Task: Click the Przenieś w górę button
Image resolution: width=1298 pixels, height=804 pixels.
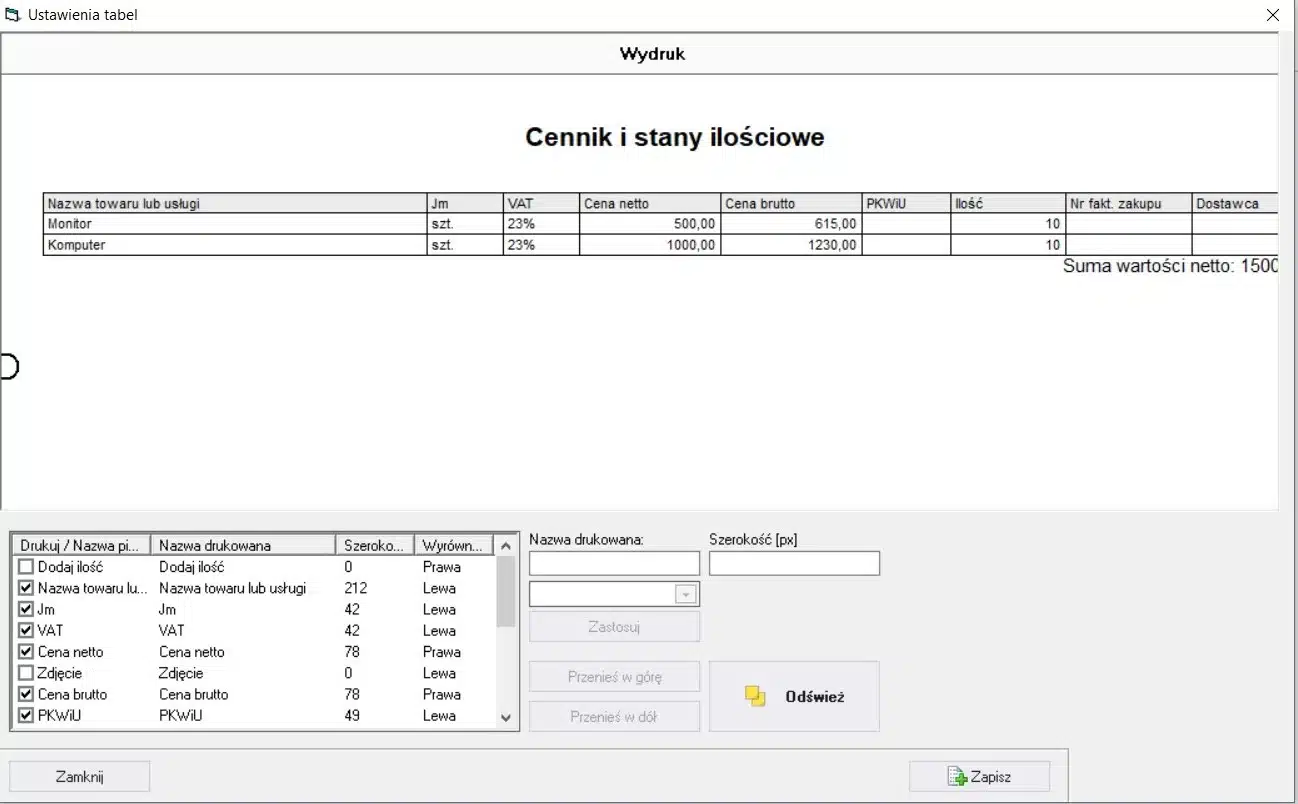Action: 614,676
